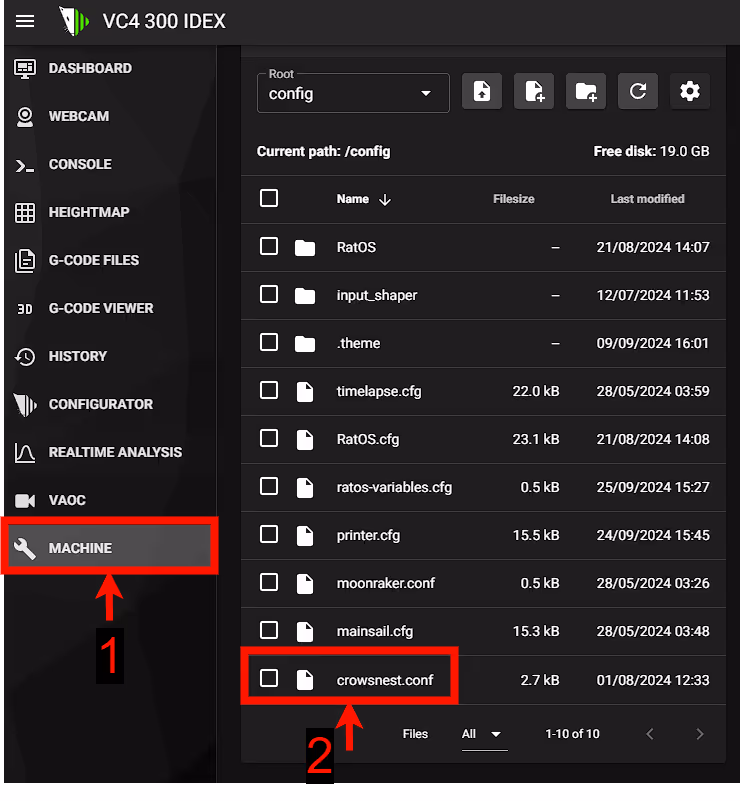Click the Configurator rat icon

point(25,405)
